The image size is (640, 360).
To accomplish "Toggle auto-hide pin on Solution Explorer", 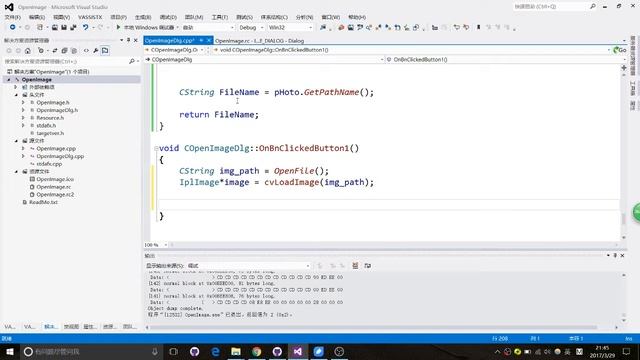I will pos(128,40).
